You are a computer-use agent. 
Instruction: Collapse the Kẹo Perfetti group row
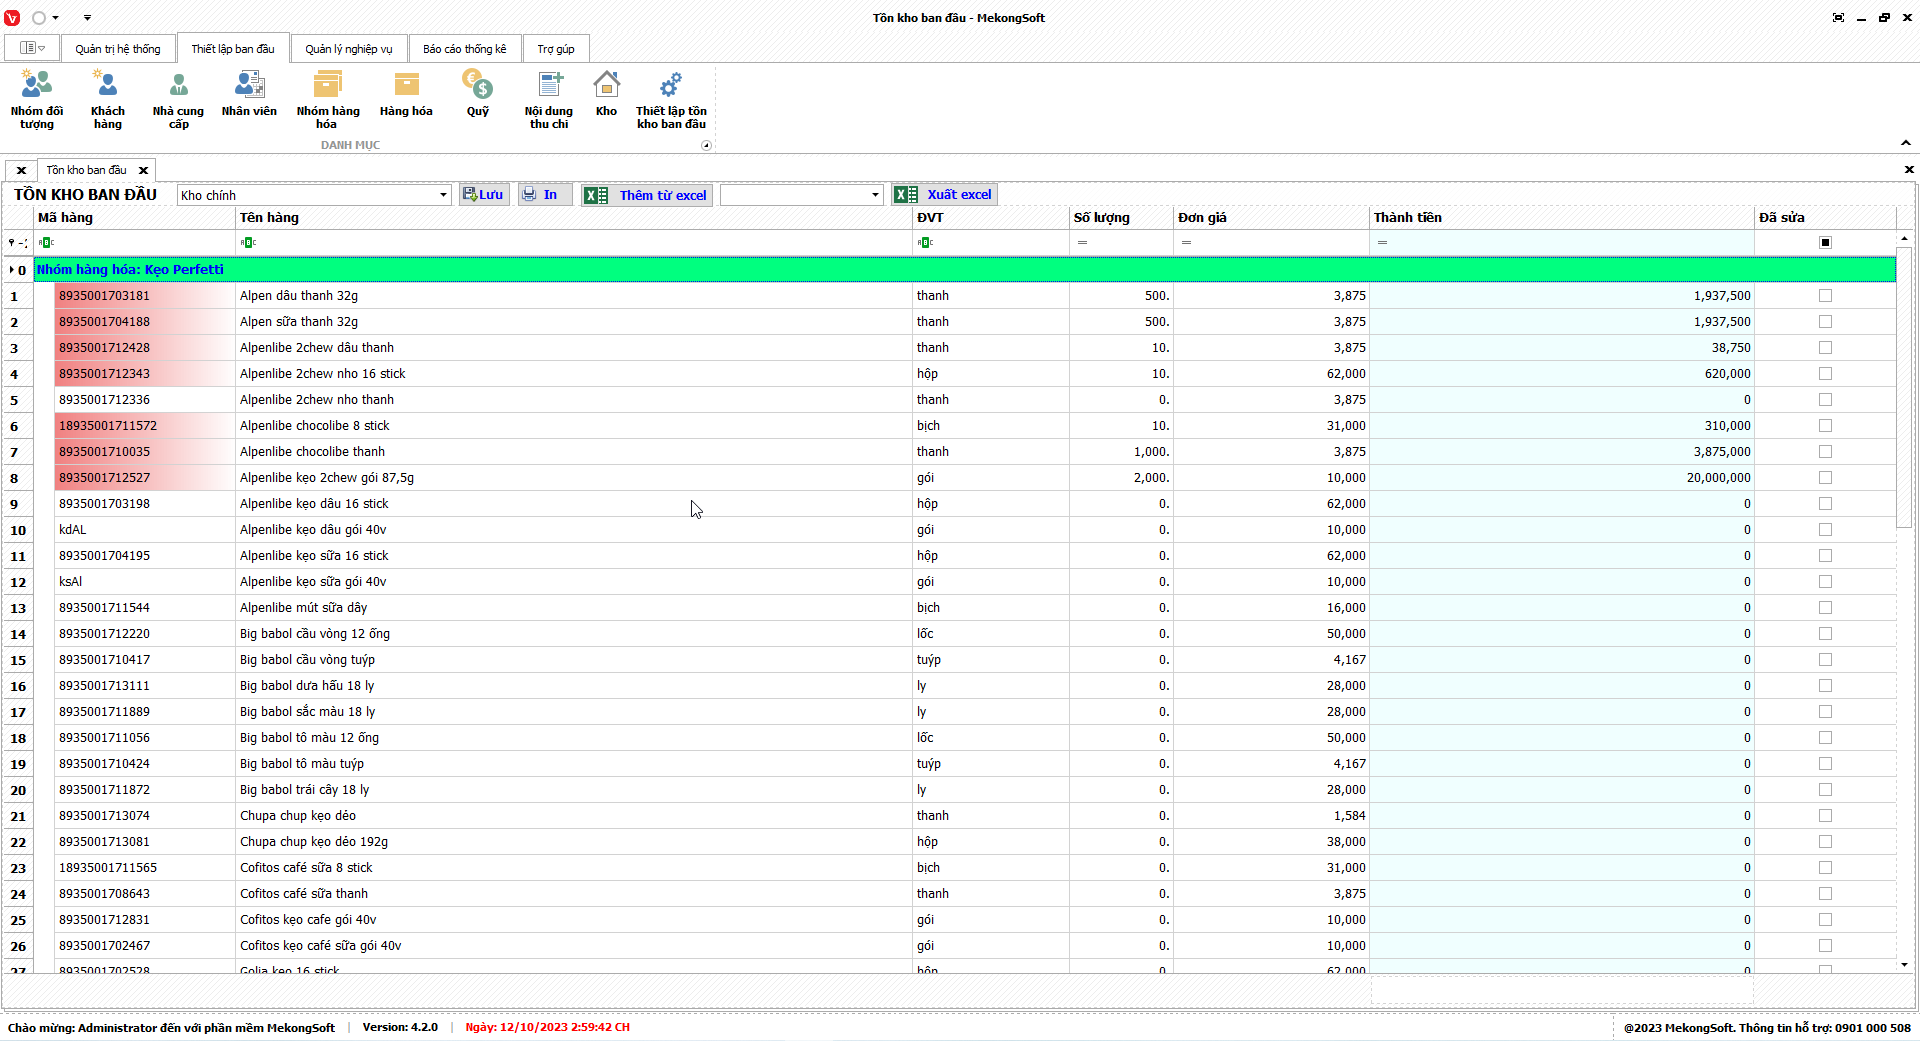(11, 270)
